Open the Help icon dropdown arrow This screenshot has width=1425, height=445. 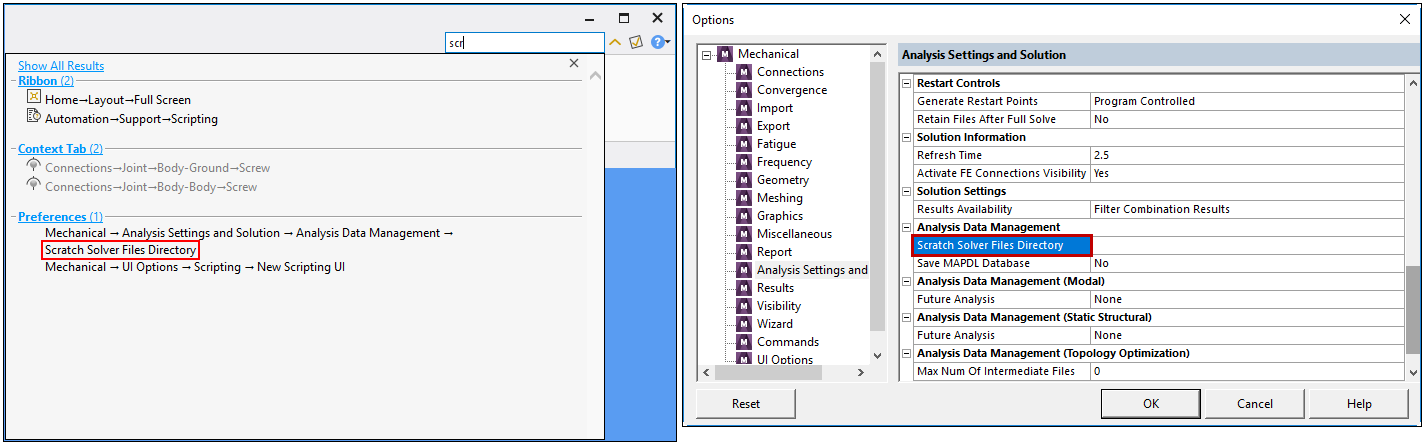point(668,43)
